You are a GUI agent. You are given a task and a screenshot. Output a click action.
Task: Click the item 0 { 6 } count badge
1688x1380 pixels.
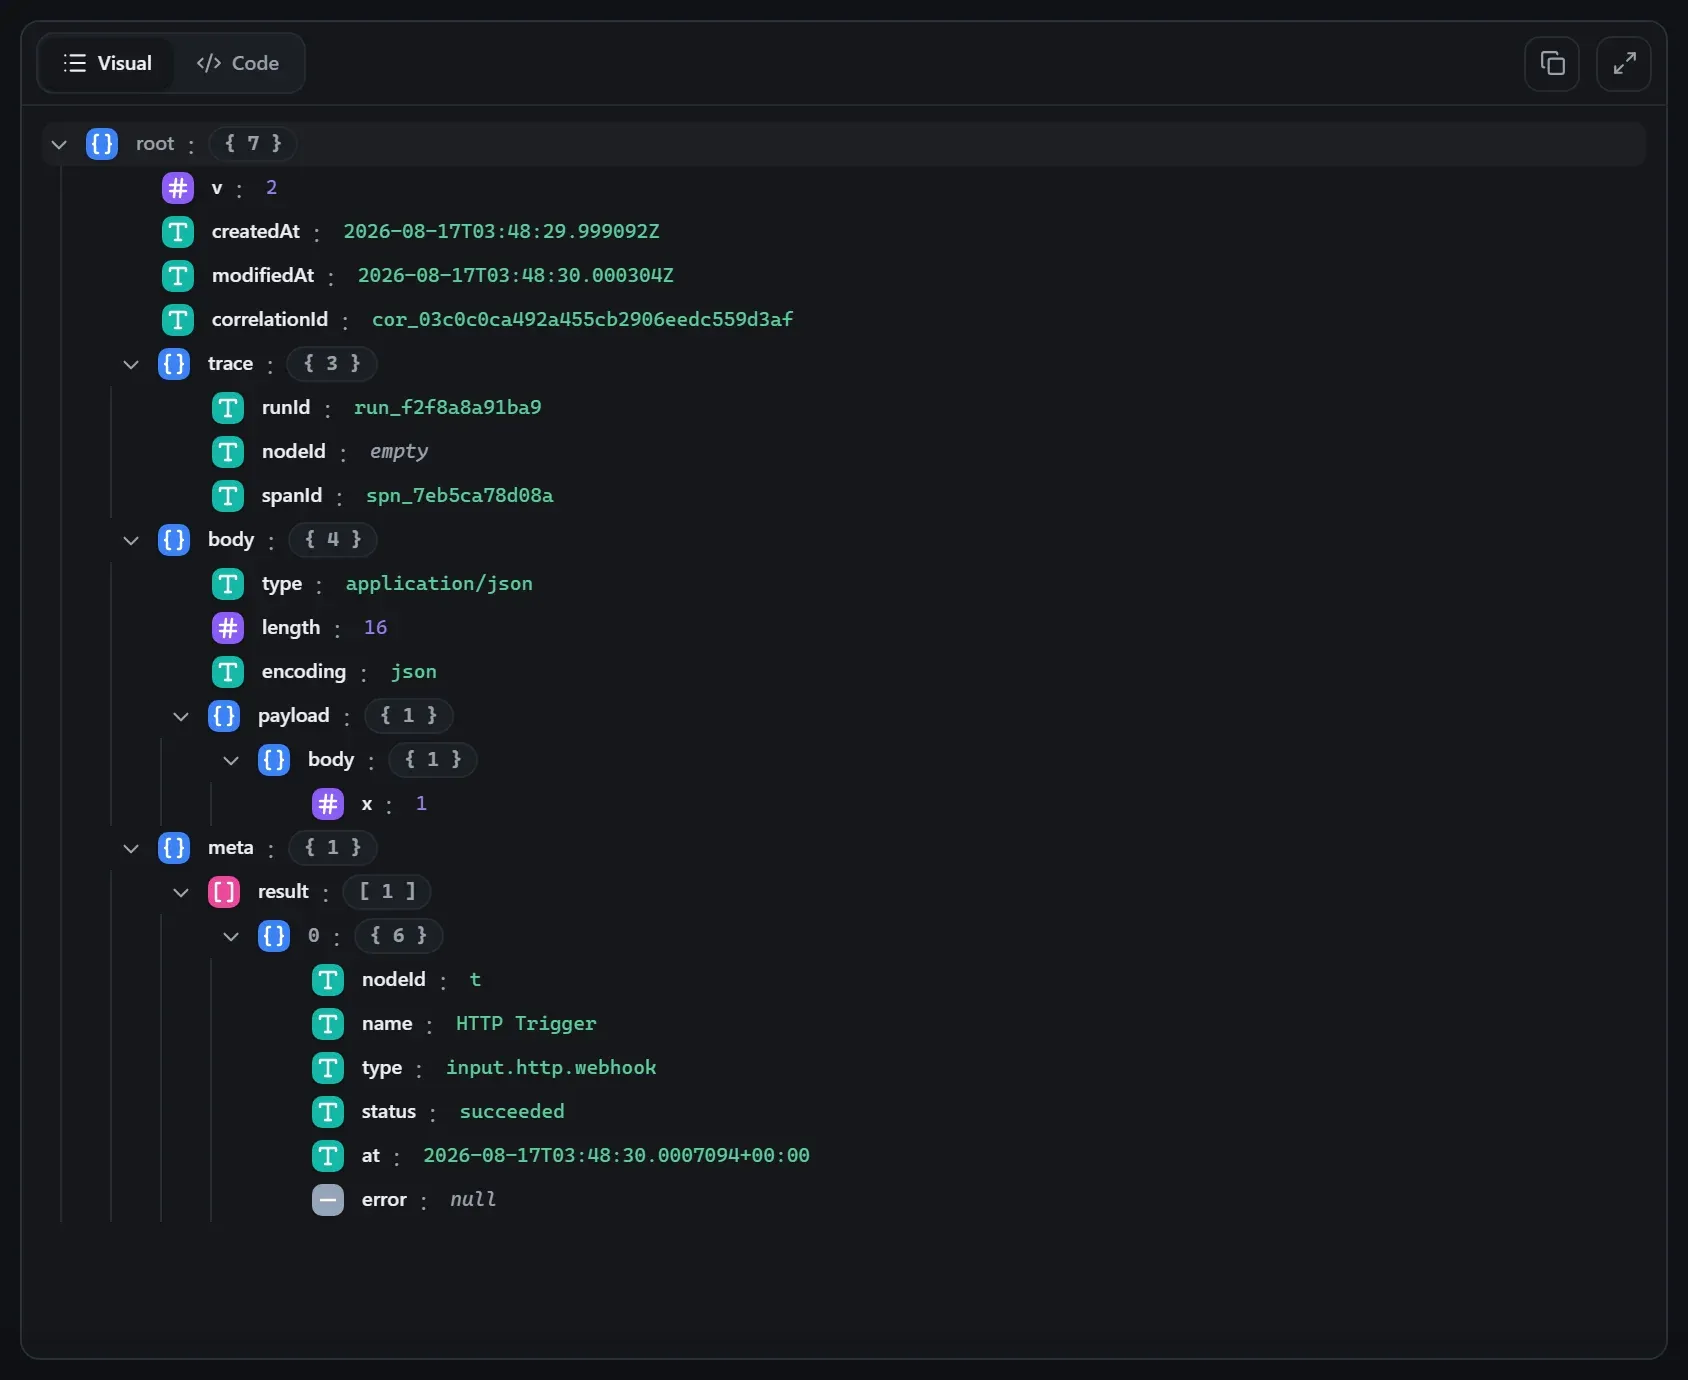(399, 936)
